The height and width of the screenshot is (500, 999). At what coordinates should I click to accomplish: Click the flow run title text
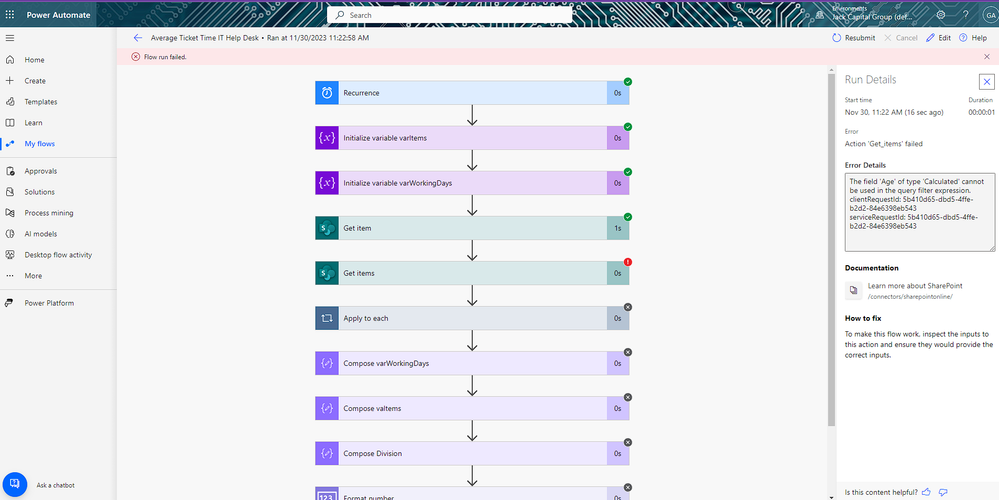tap(260, 38)
